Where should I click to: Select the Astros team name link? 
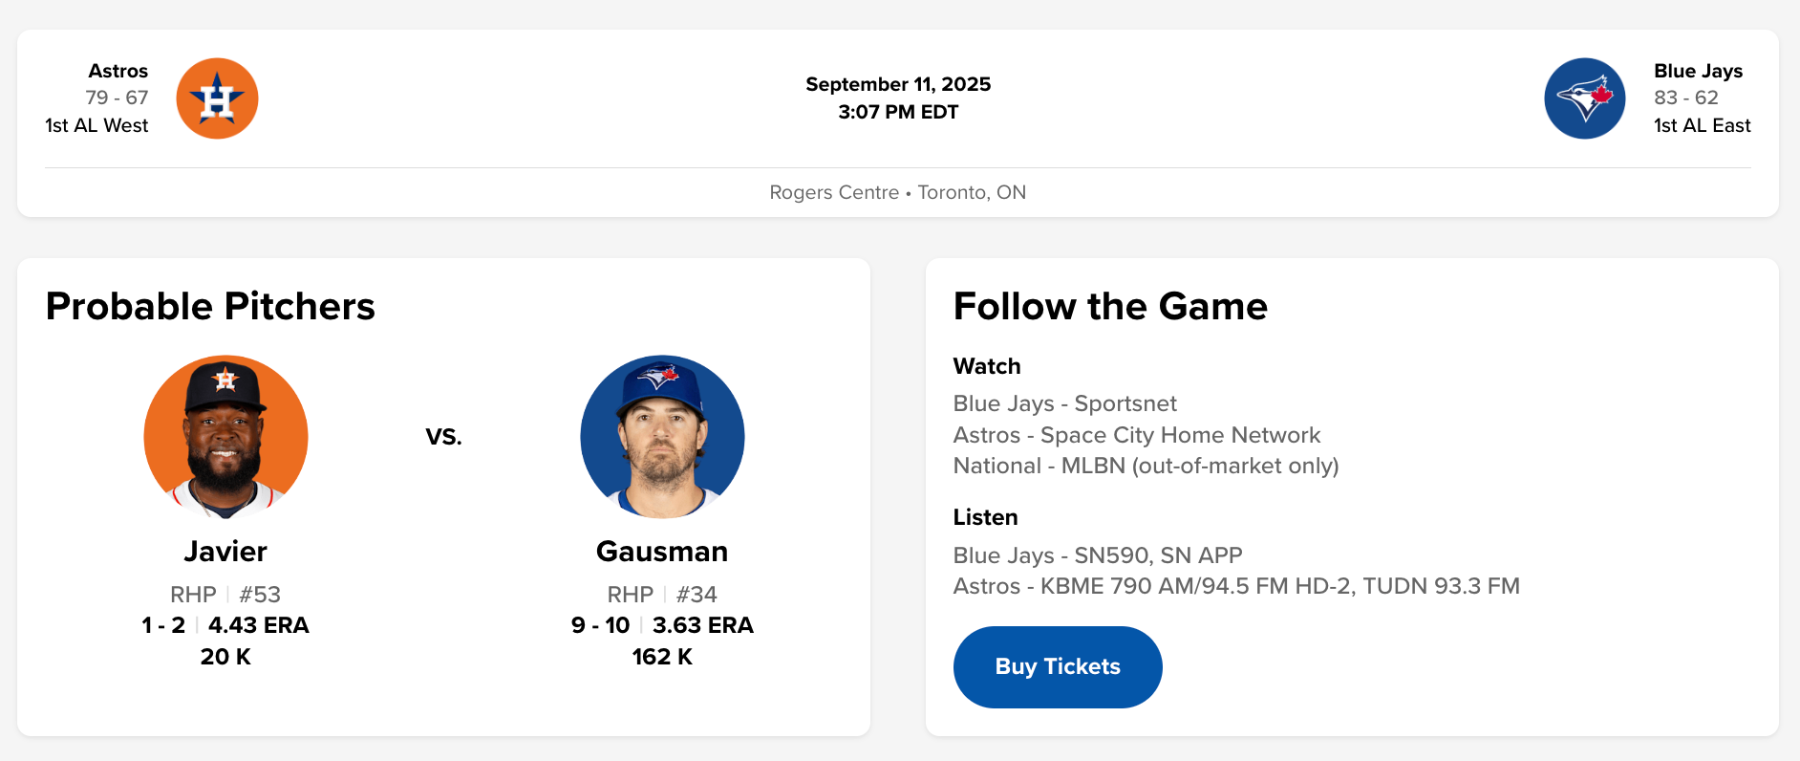[x=118, y=71]
